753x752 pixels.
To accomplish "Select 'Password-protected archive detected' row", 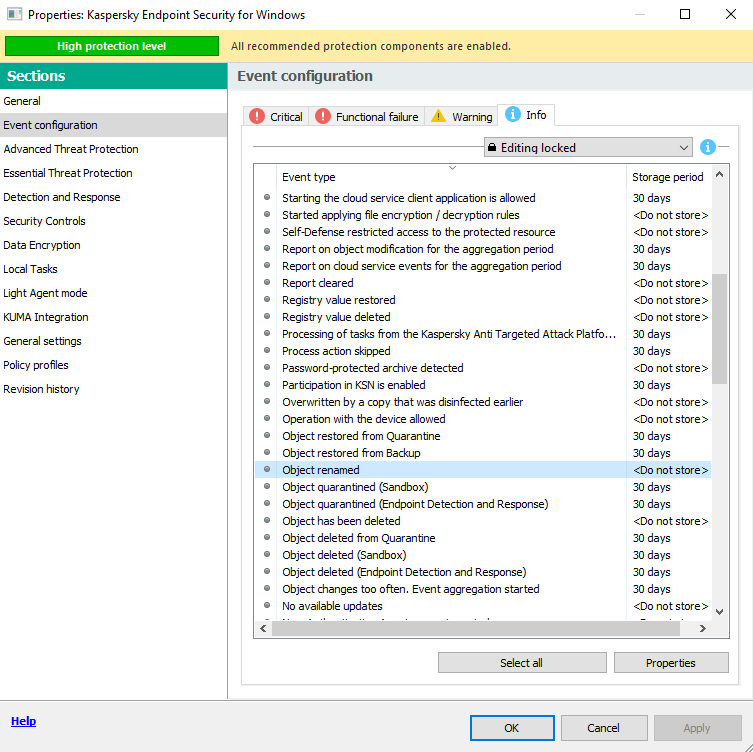I will pos(483,368).
